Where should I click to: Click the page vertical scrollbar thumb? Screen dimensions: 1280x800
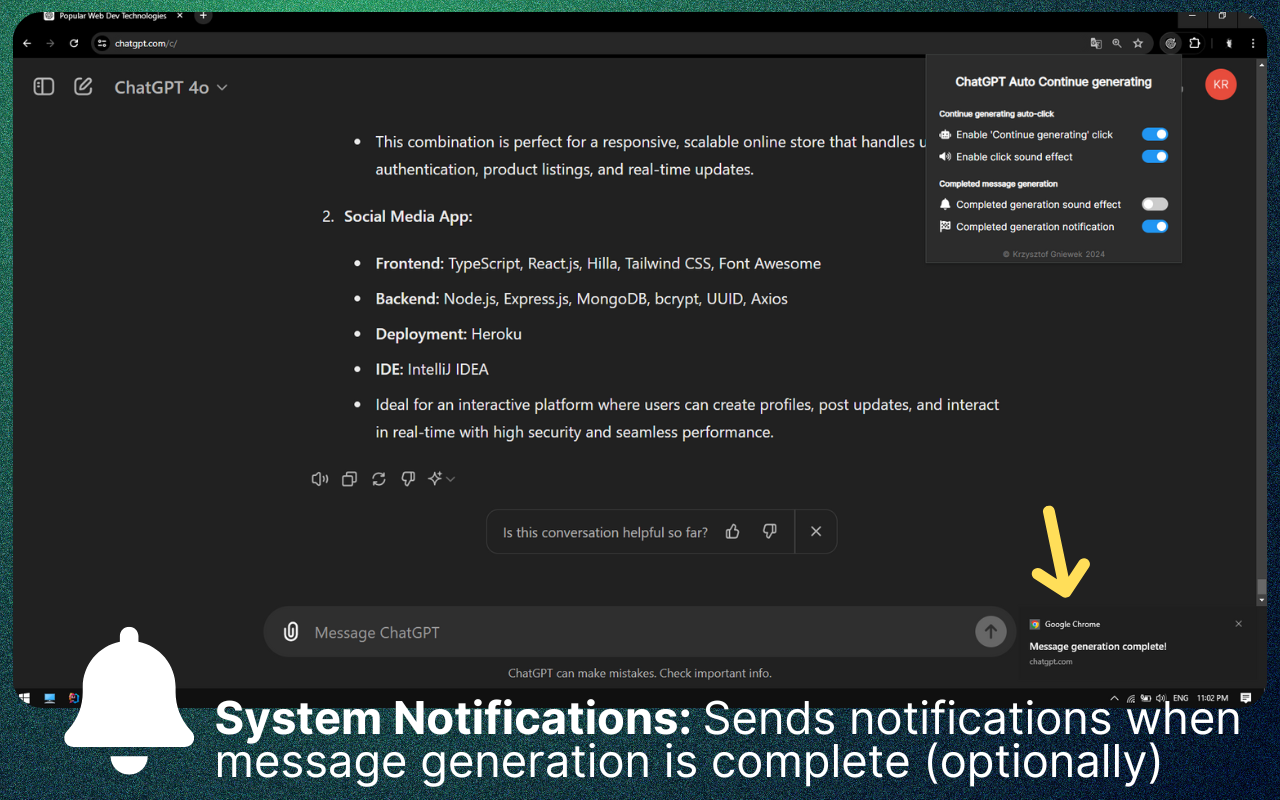coord(1261,589)
